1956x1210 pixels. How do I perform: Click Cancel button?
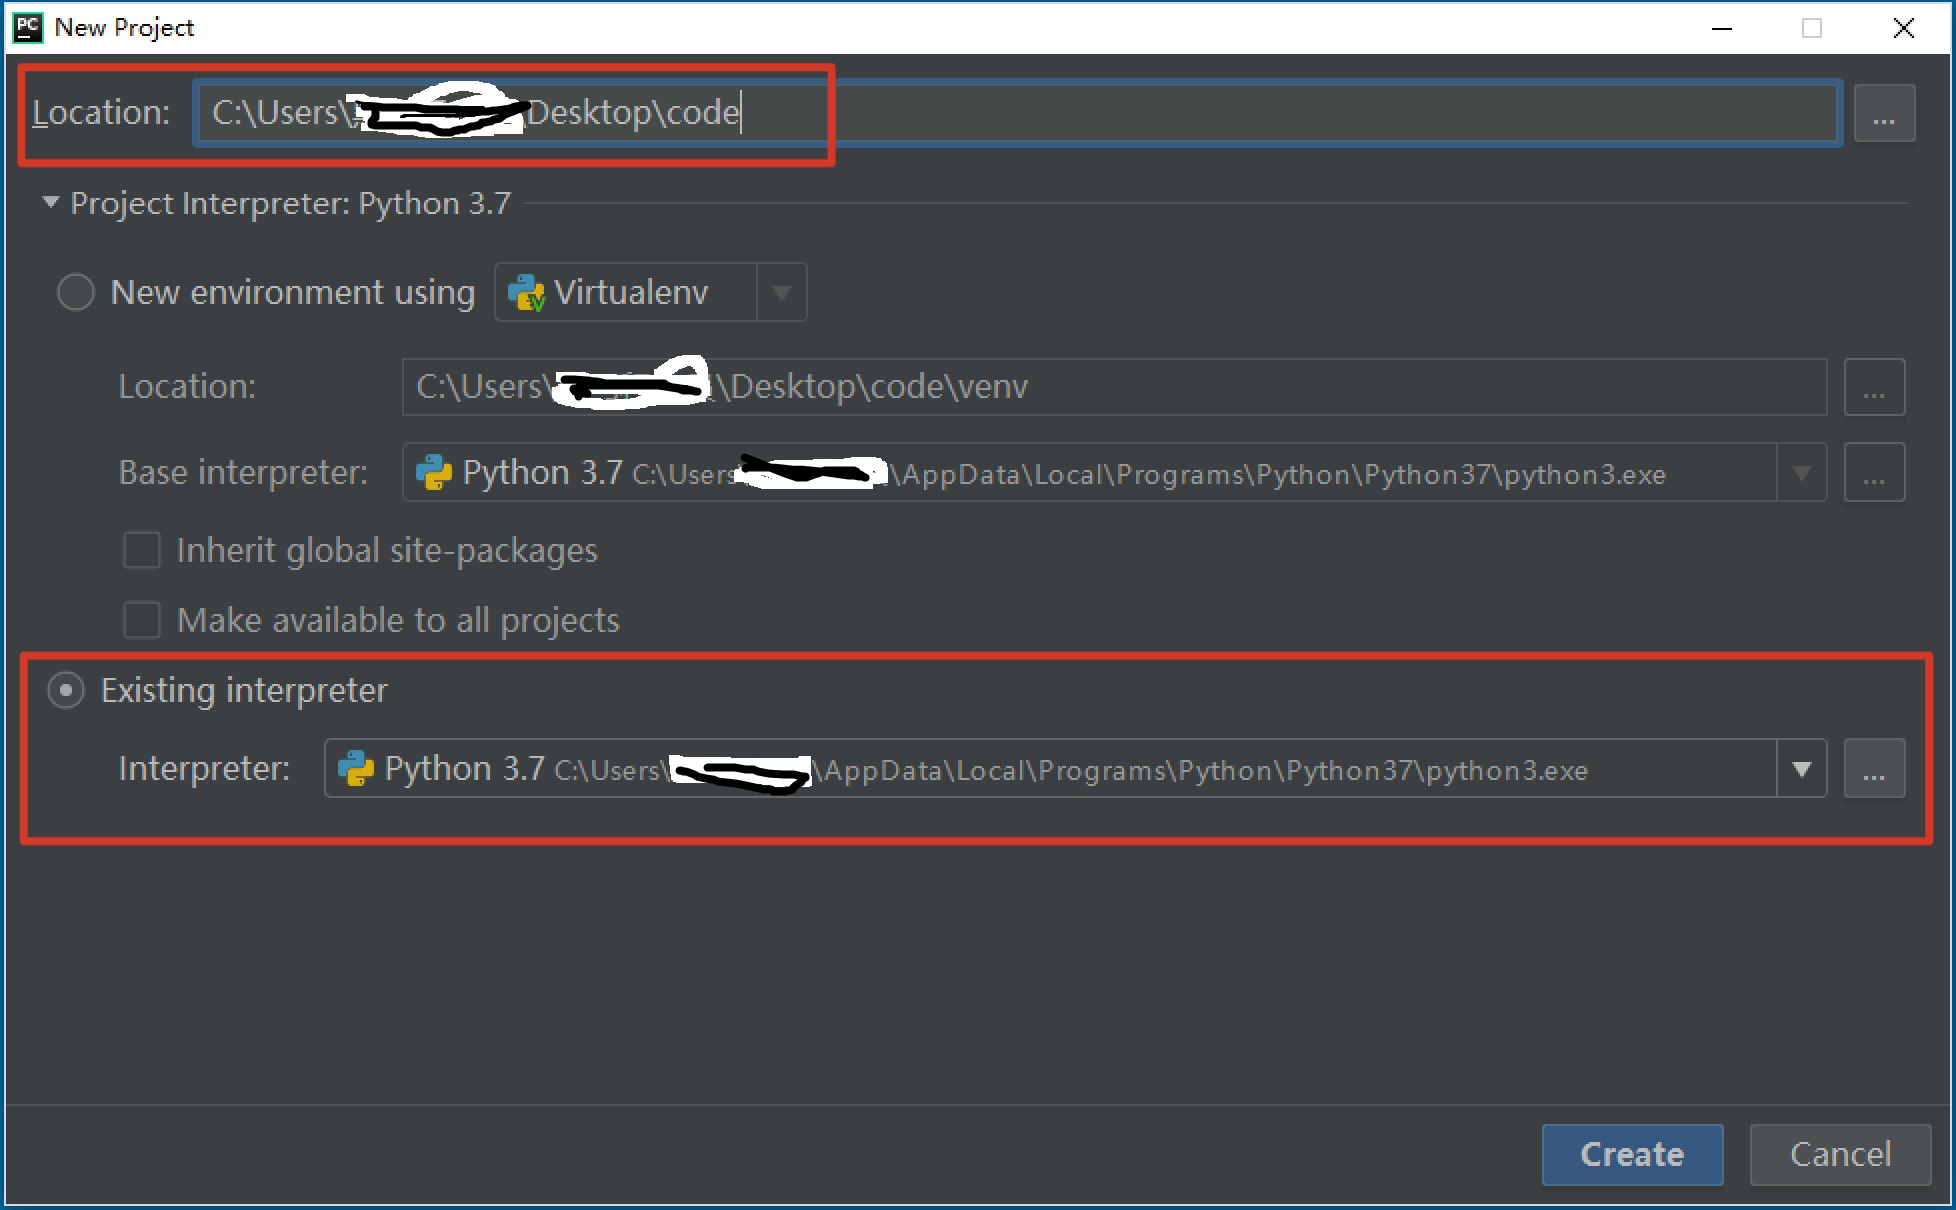1840,1154
